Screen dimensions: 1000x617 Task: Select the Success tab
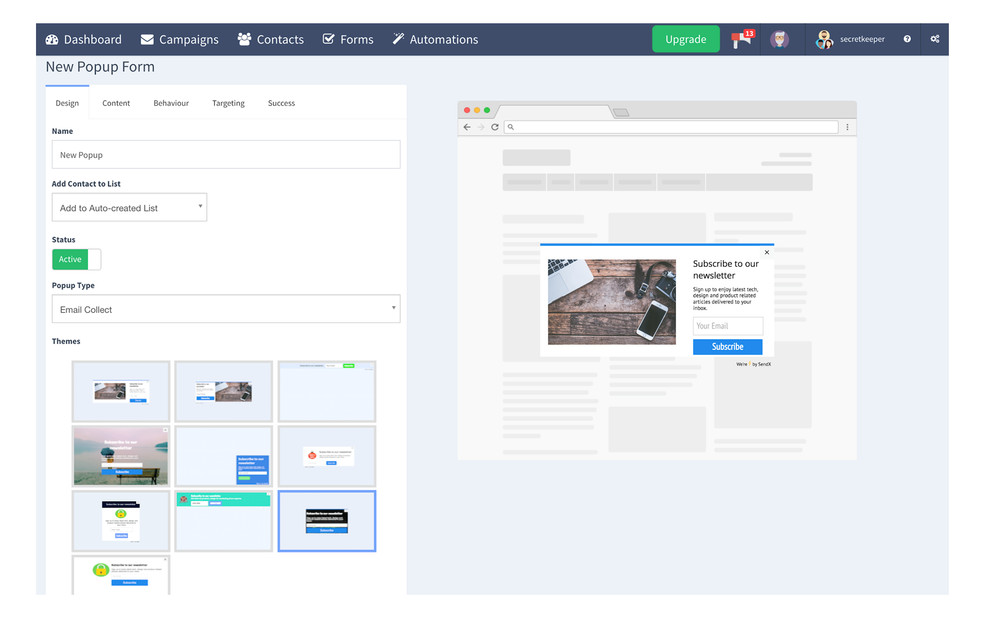281,103
